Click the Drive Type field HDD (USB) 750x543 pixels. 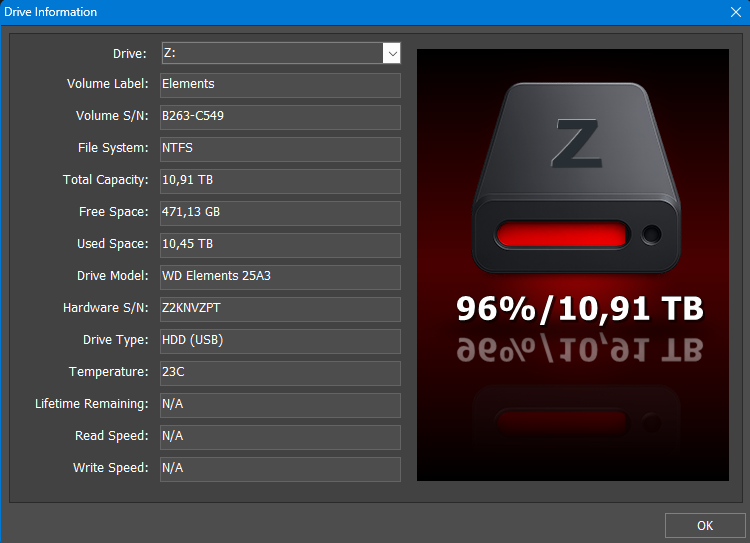coord(280,341)
